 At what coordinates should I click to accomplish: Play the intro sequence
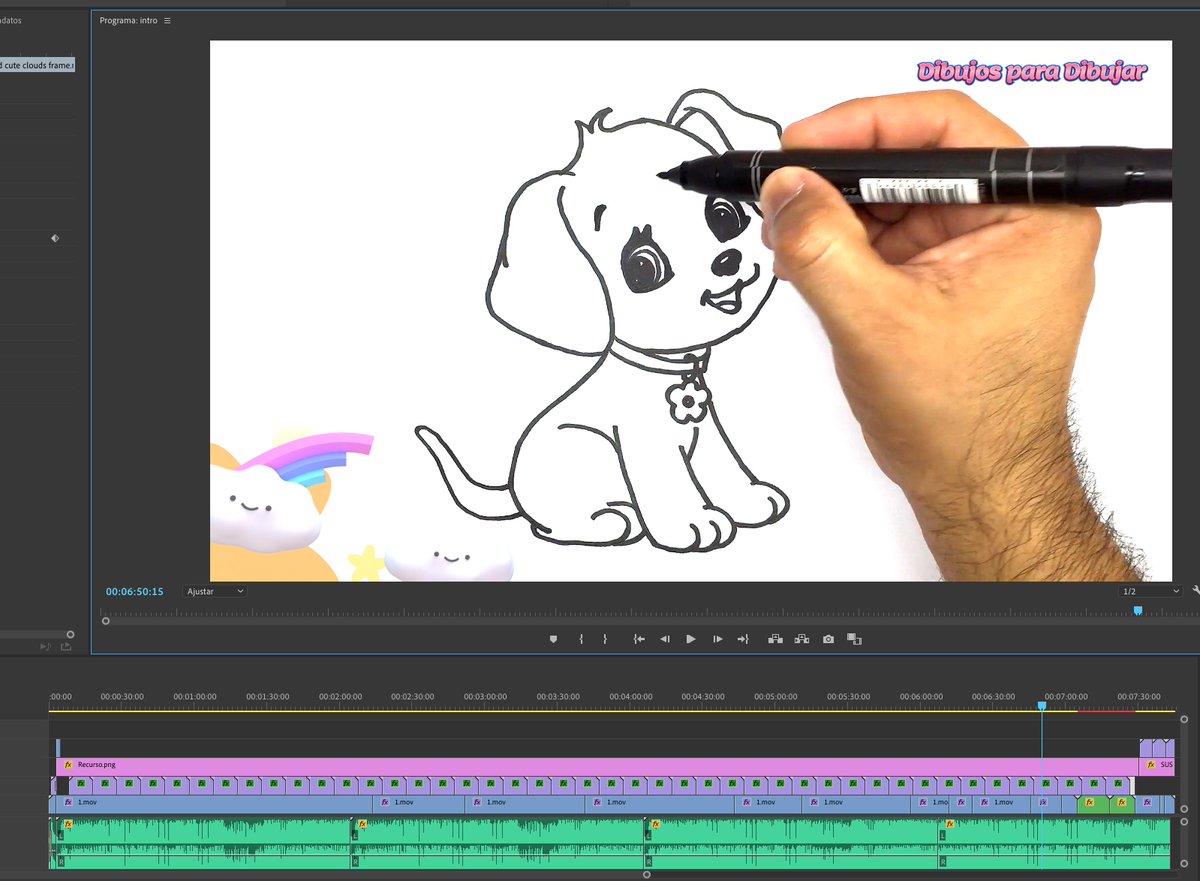point(691,639)
